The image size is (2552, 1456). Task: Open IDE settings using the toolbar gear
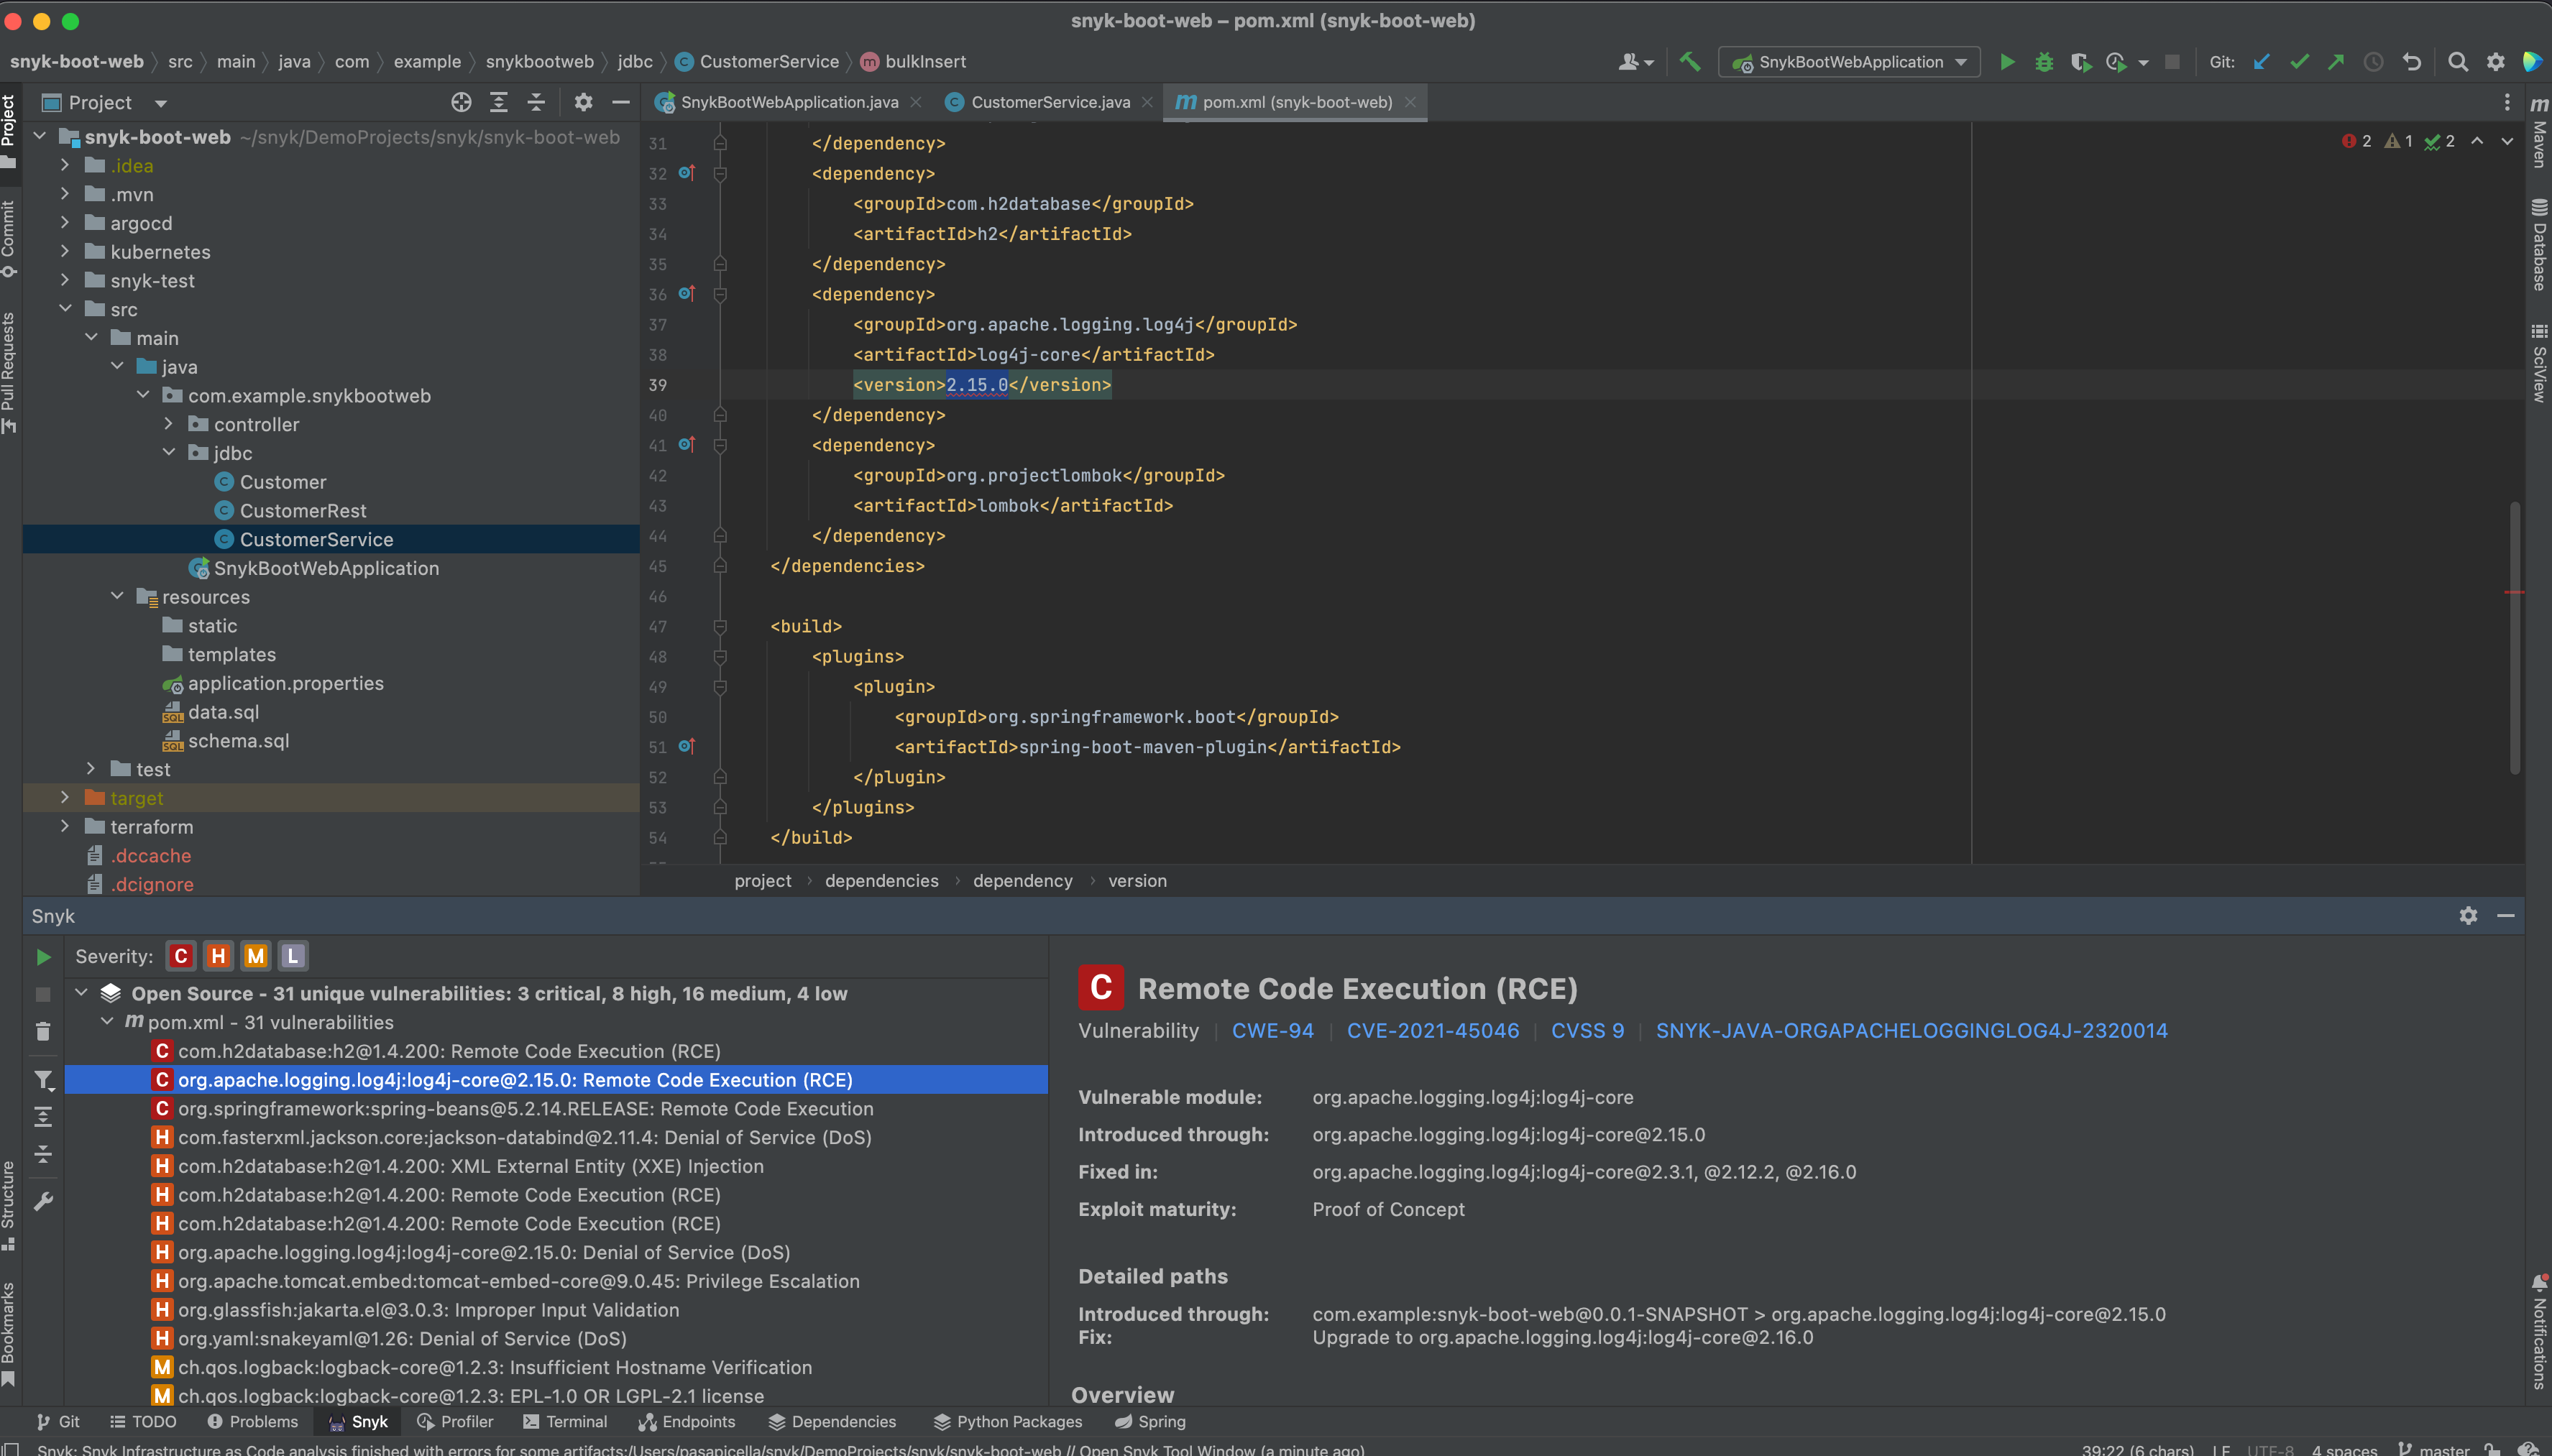(2496, 62)
